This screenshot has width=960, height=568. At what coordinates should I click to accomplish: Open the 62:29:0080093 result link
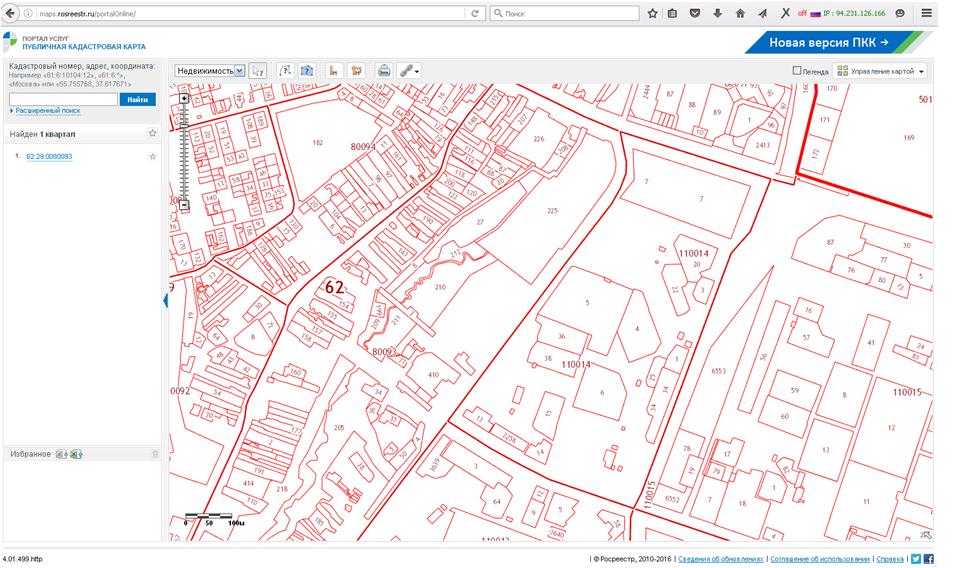click(x=48, y=157)
